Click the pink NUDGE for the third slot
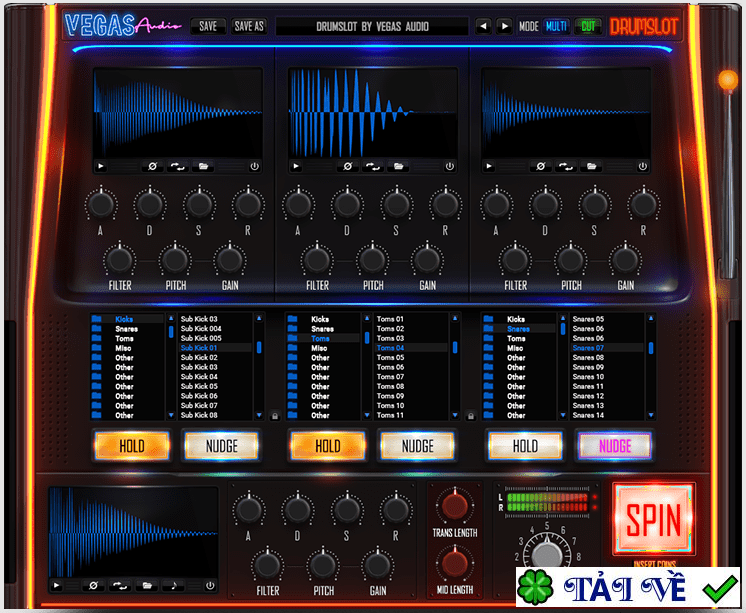 615,446
